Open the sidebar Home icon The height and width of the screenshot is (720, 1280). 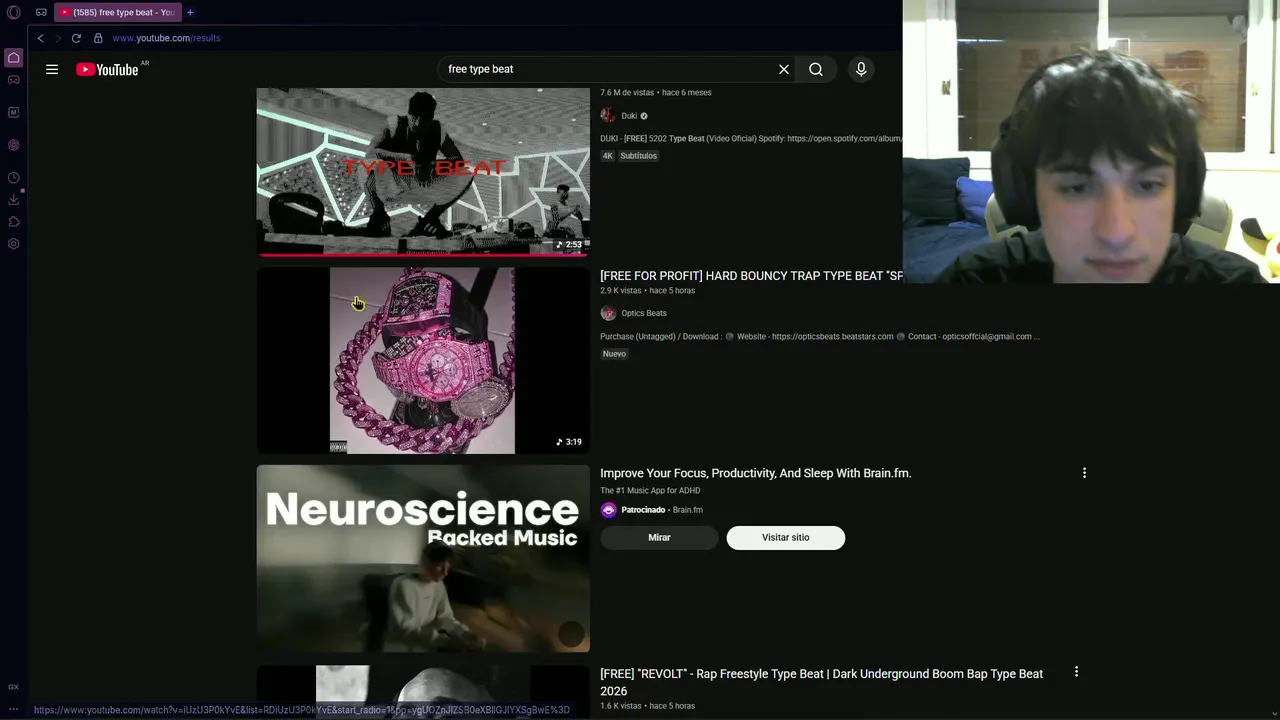(14, 58)
